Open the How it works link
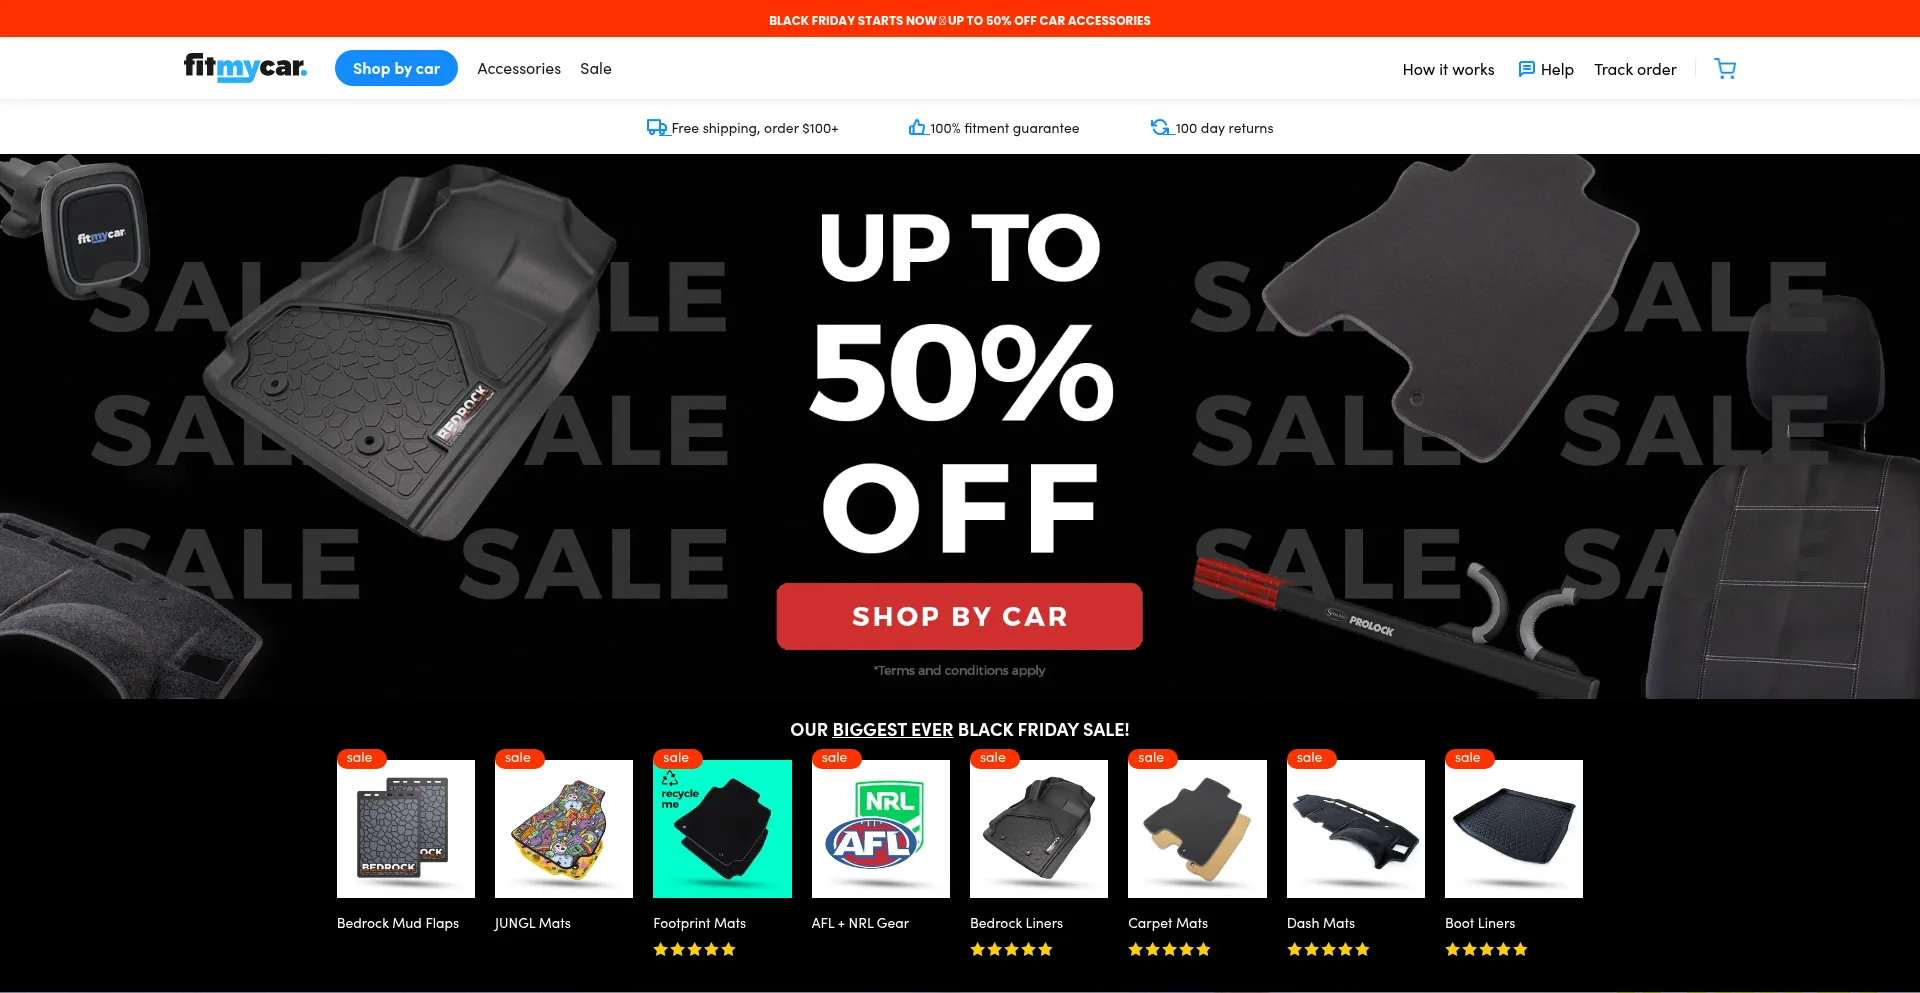Screen dimensions: 1920x993 pyautogui.click(x=1448, y=70)
